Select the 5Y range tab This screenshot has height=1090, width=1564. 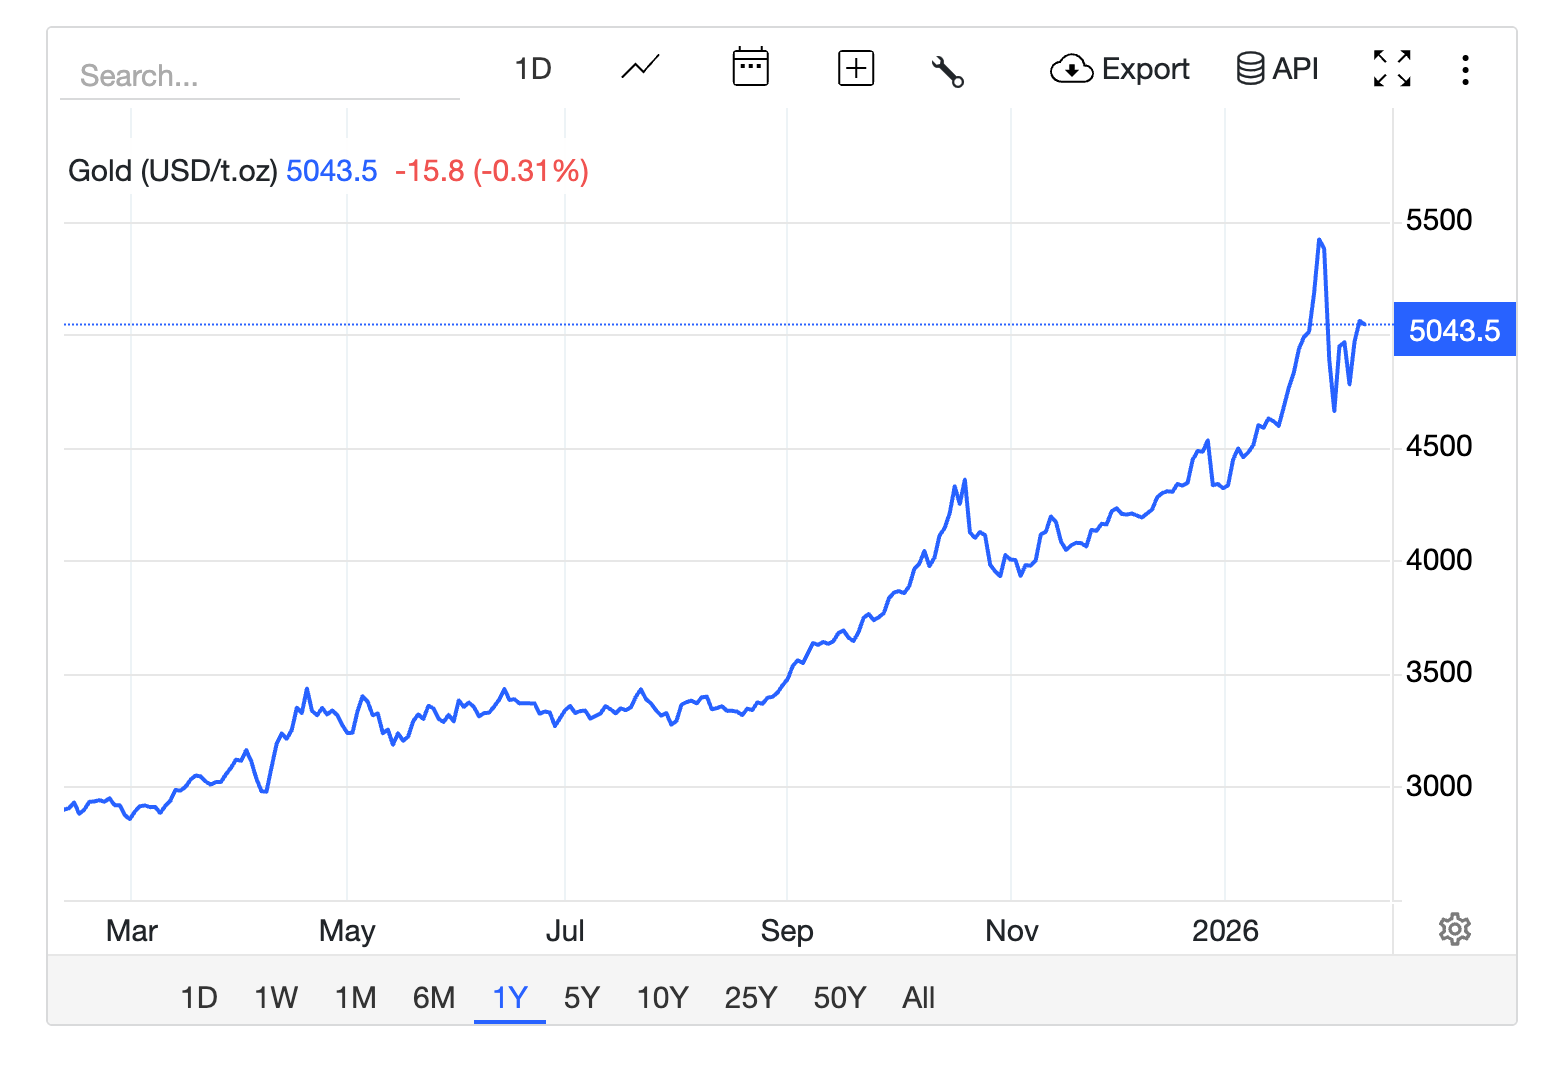(x=582, y=997)
